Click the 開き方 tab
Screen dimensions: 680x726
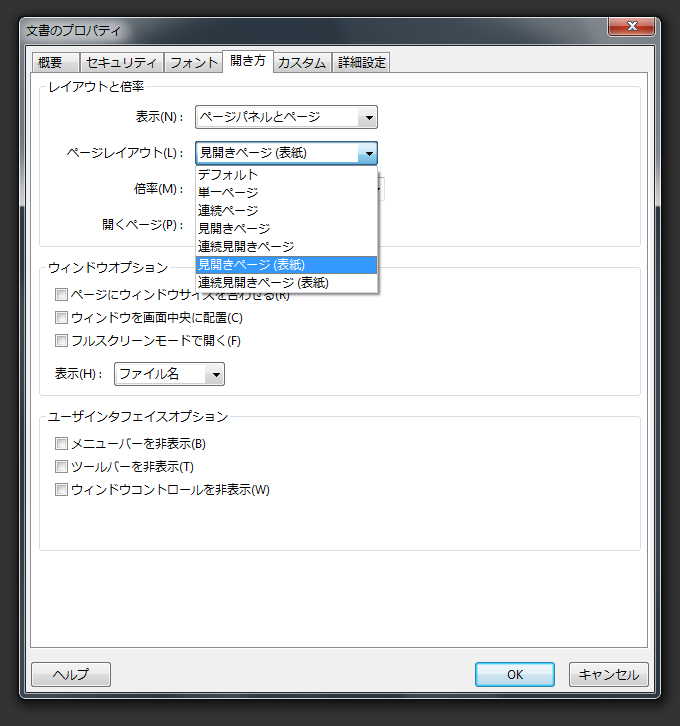(x=248, y=61)
